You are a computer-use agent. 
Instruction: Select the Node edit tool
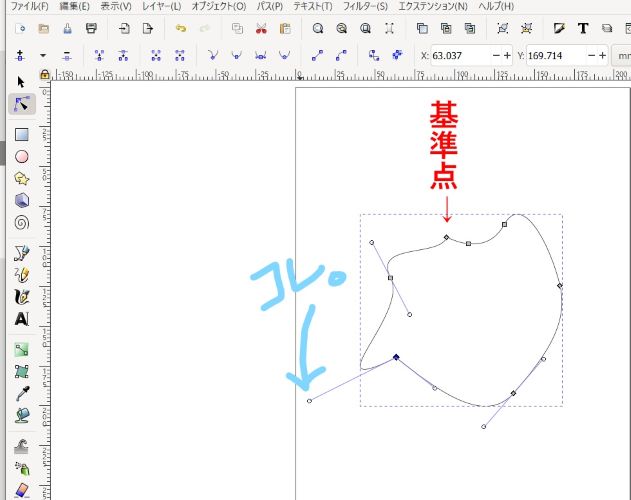point(22,104)
